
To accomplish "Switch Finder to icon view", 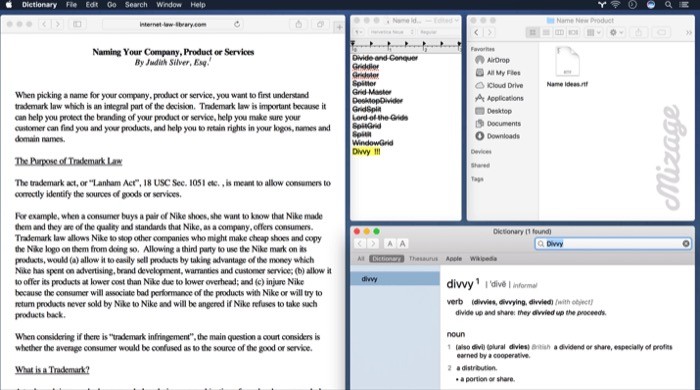I will tap(532, 32).
